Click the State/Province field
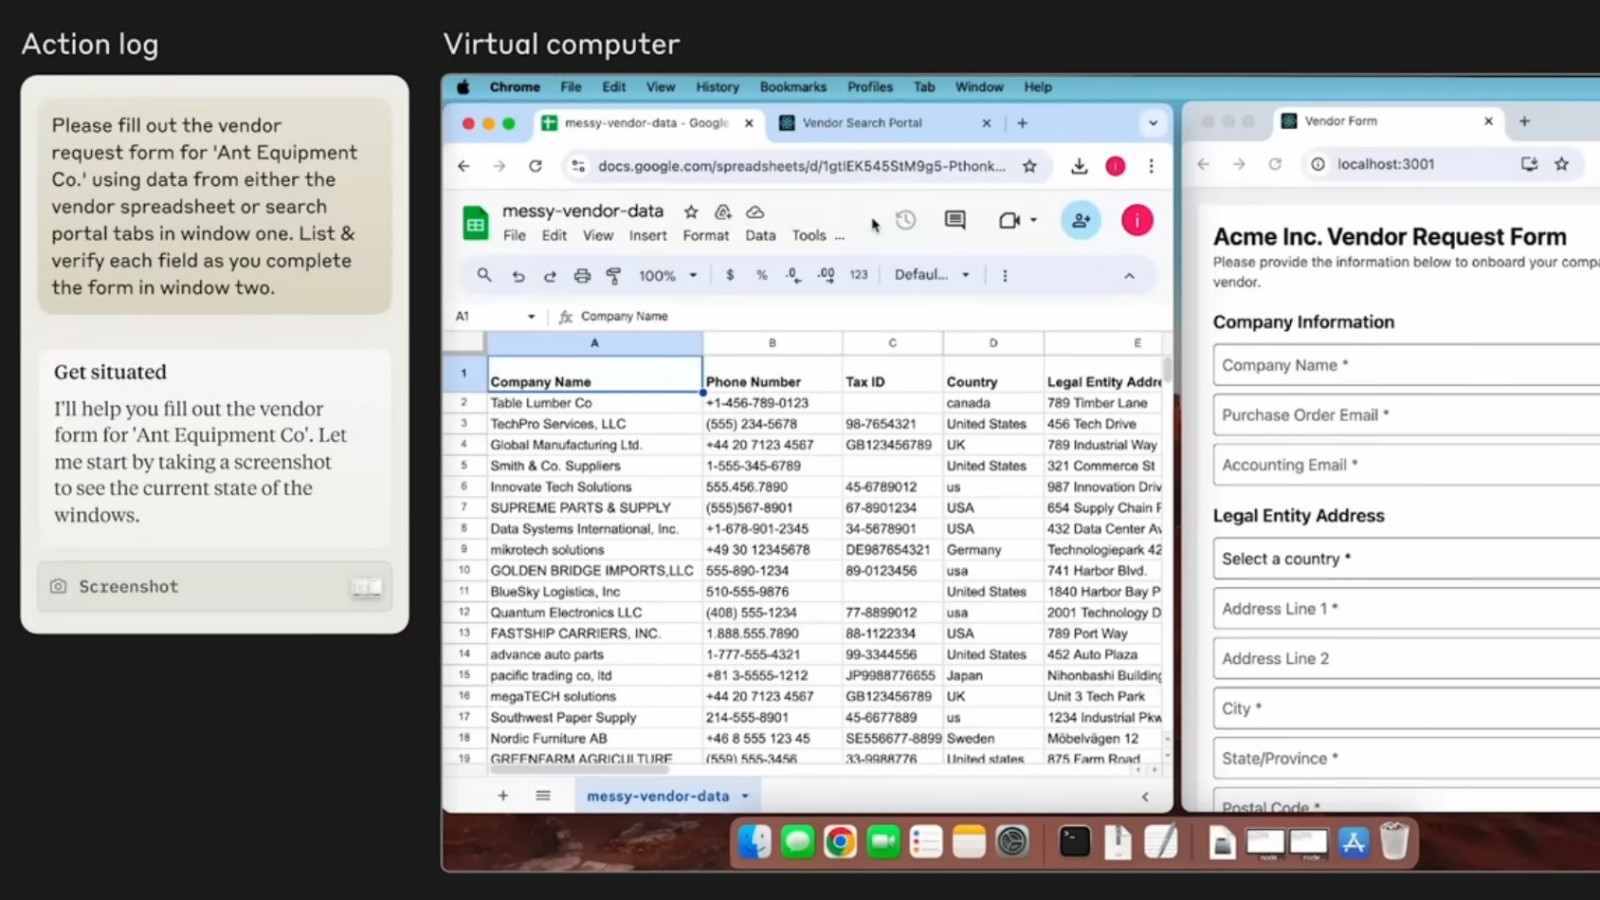 point(1406,758)
